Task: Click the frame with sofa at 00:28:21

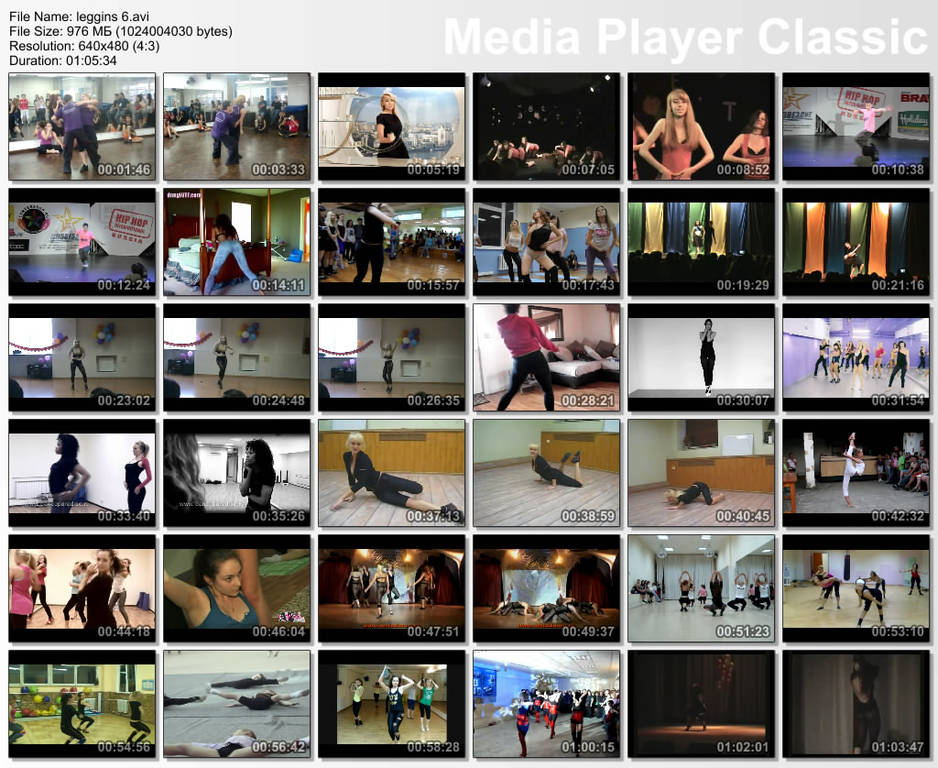Action: [546, 357]
